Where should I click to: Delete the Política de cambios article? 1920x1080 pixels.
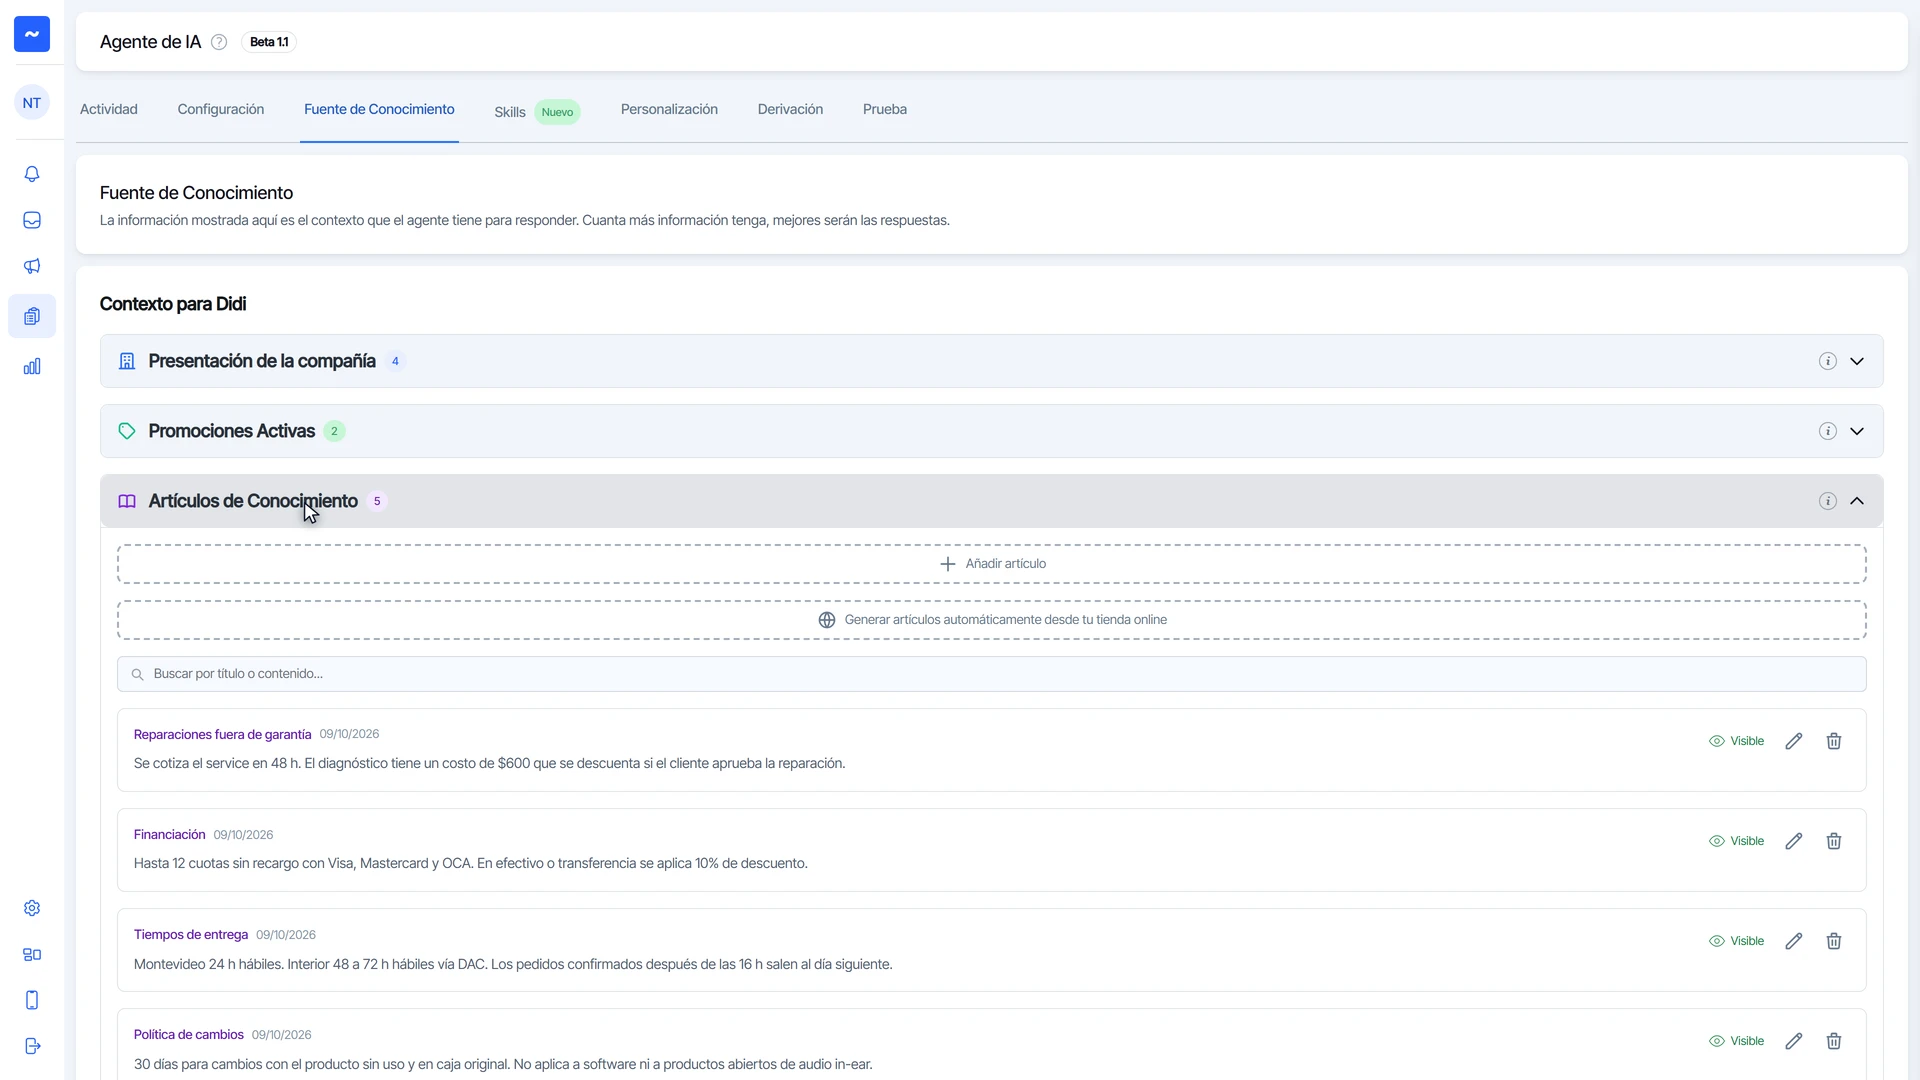click(1834, 1041)
